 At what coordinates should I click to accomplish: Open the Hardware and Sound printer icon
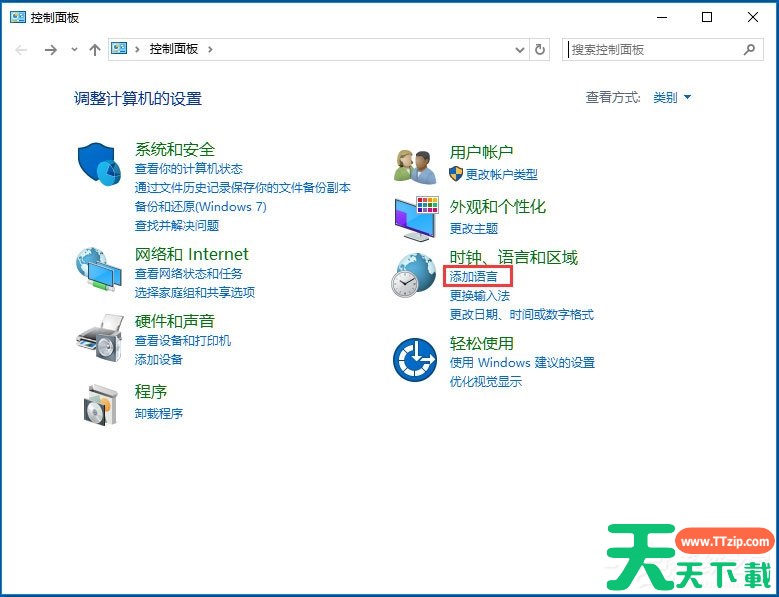(x=100, y=338)
